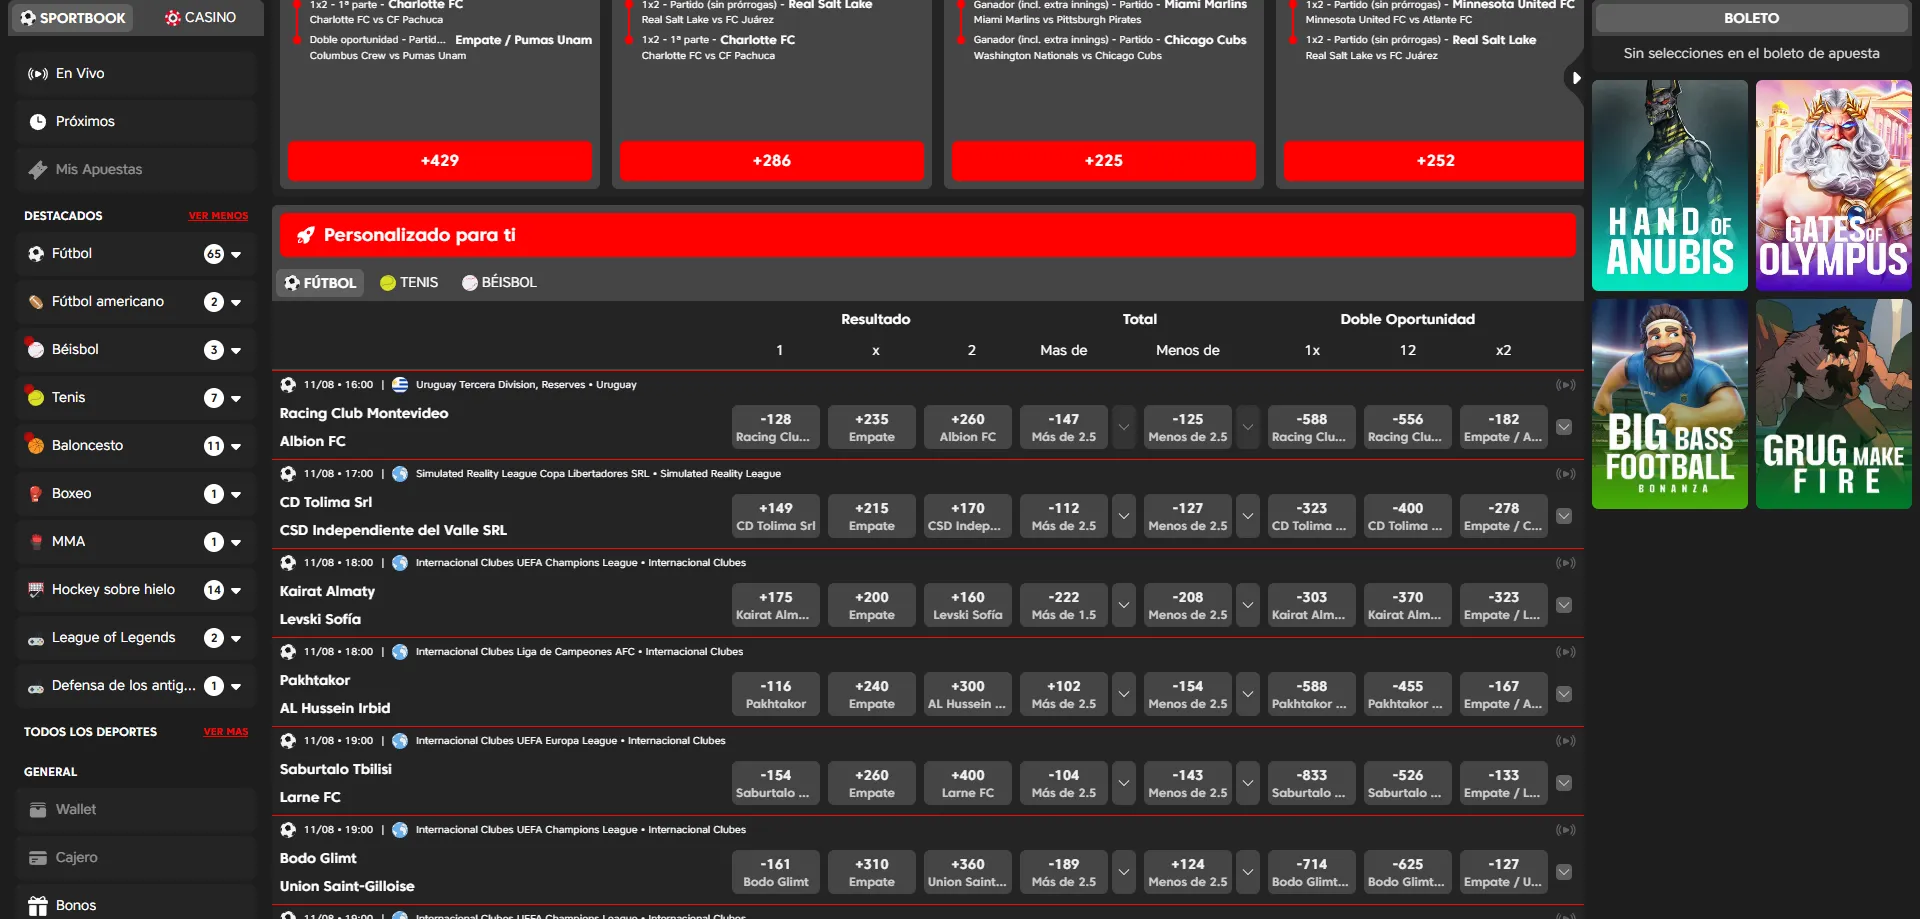Select Tenis ball icon in sidebar

click(x=36, y=398)
